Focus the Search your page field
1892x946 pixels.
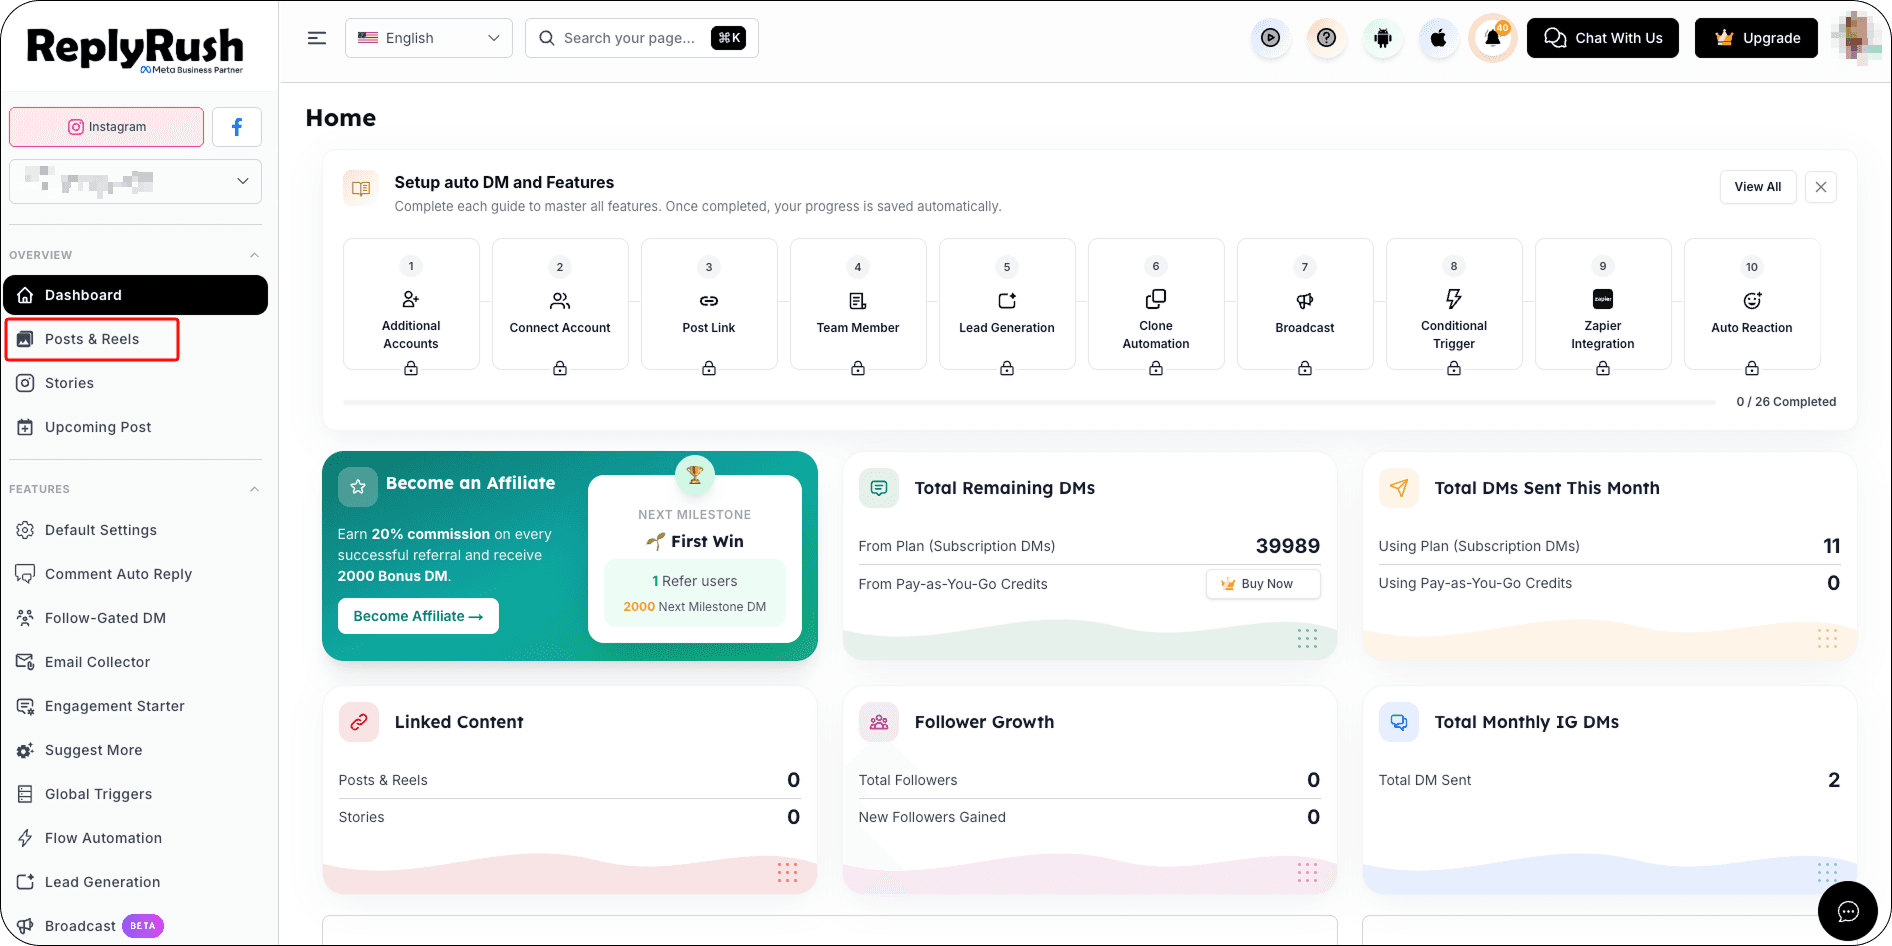click(642, 38)
